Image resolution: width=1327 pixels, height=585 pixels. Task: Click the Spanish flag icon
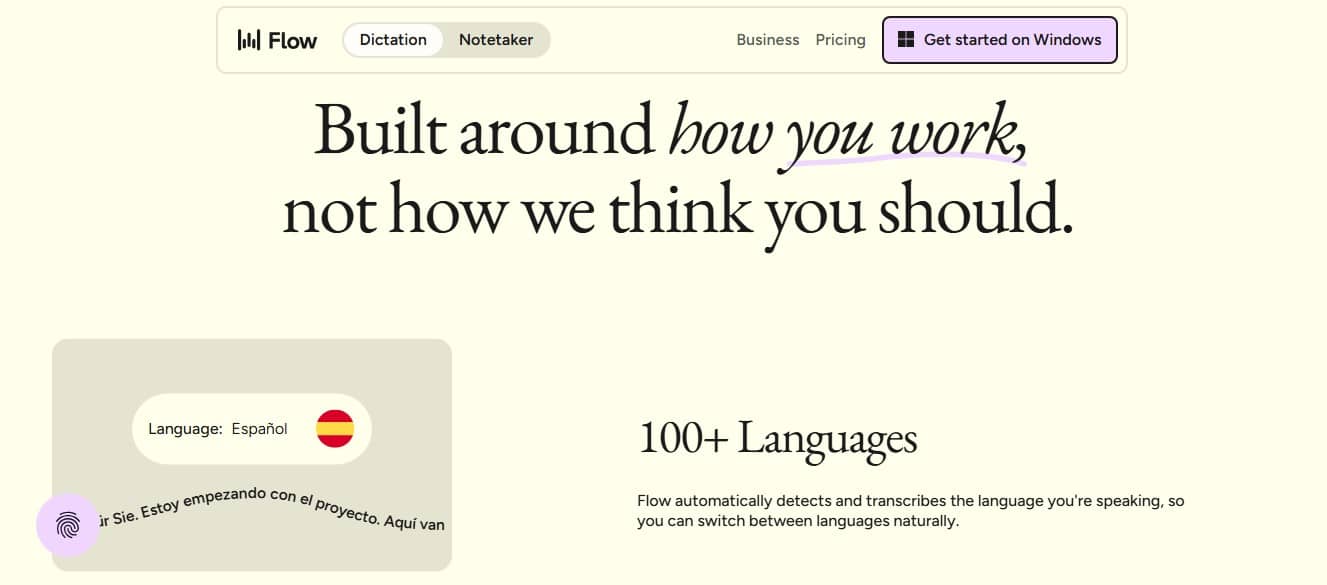335,429
